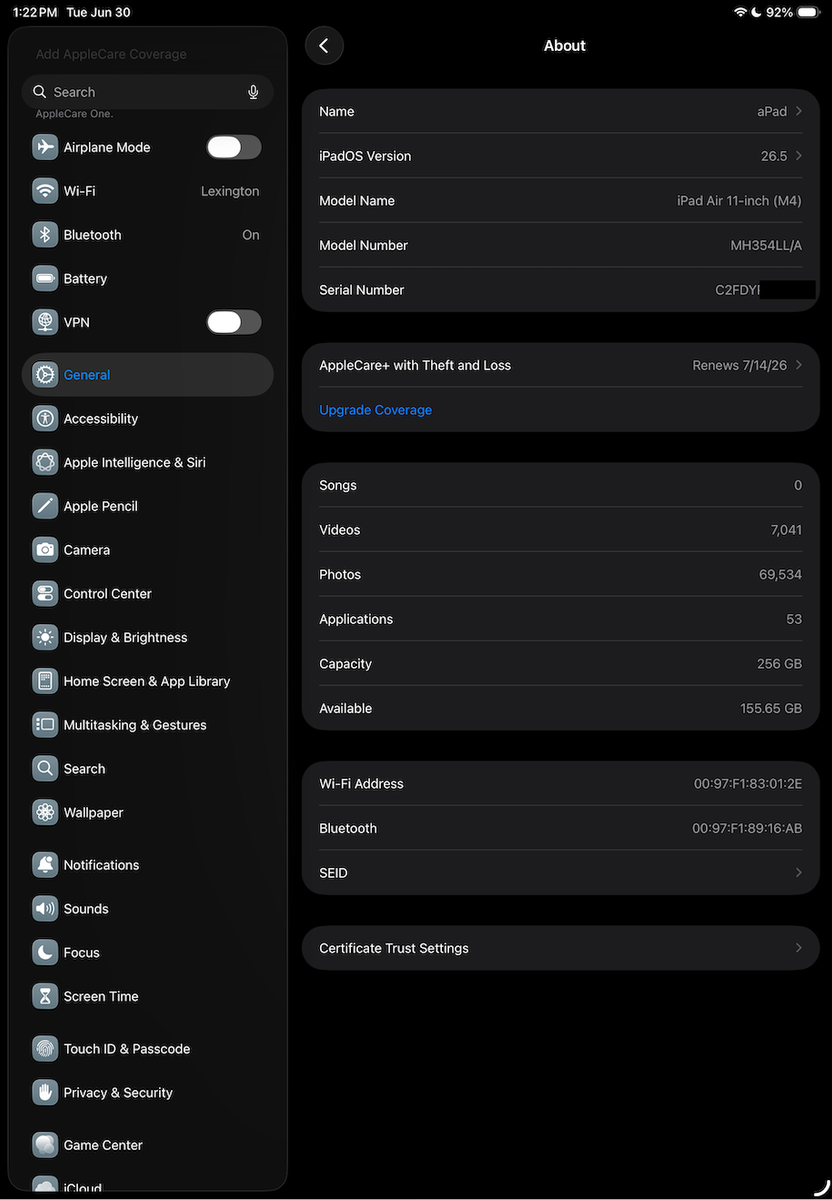The width and height of the screenshot is (832, 1200).
Task: Select the Bluetooth icon in sidebar
Action: click(x=45, y=235)
